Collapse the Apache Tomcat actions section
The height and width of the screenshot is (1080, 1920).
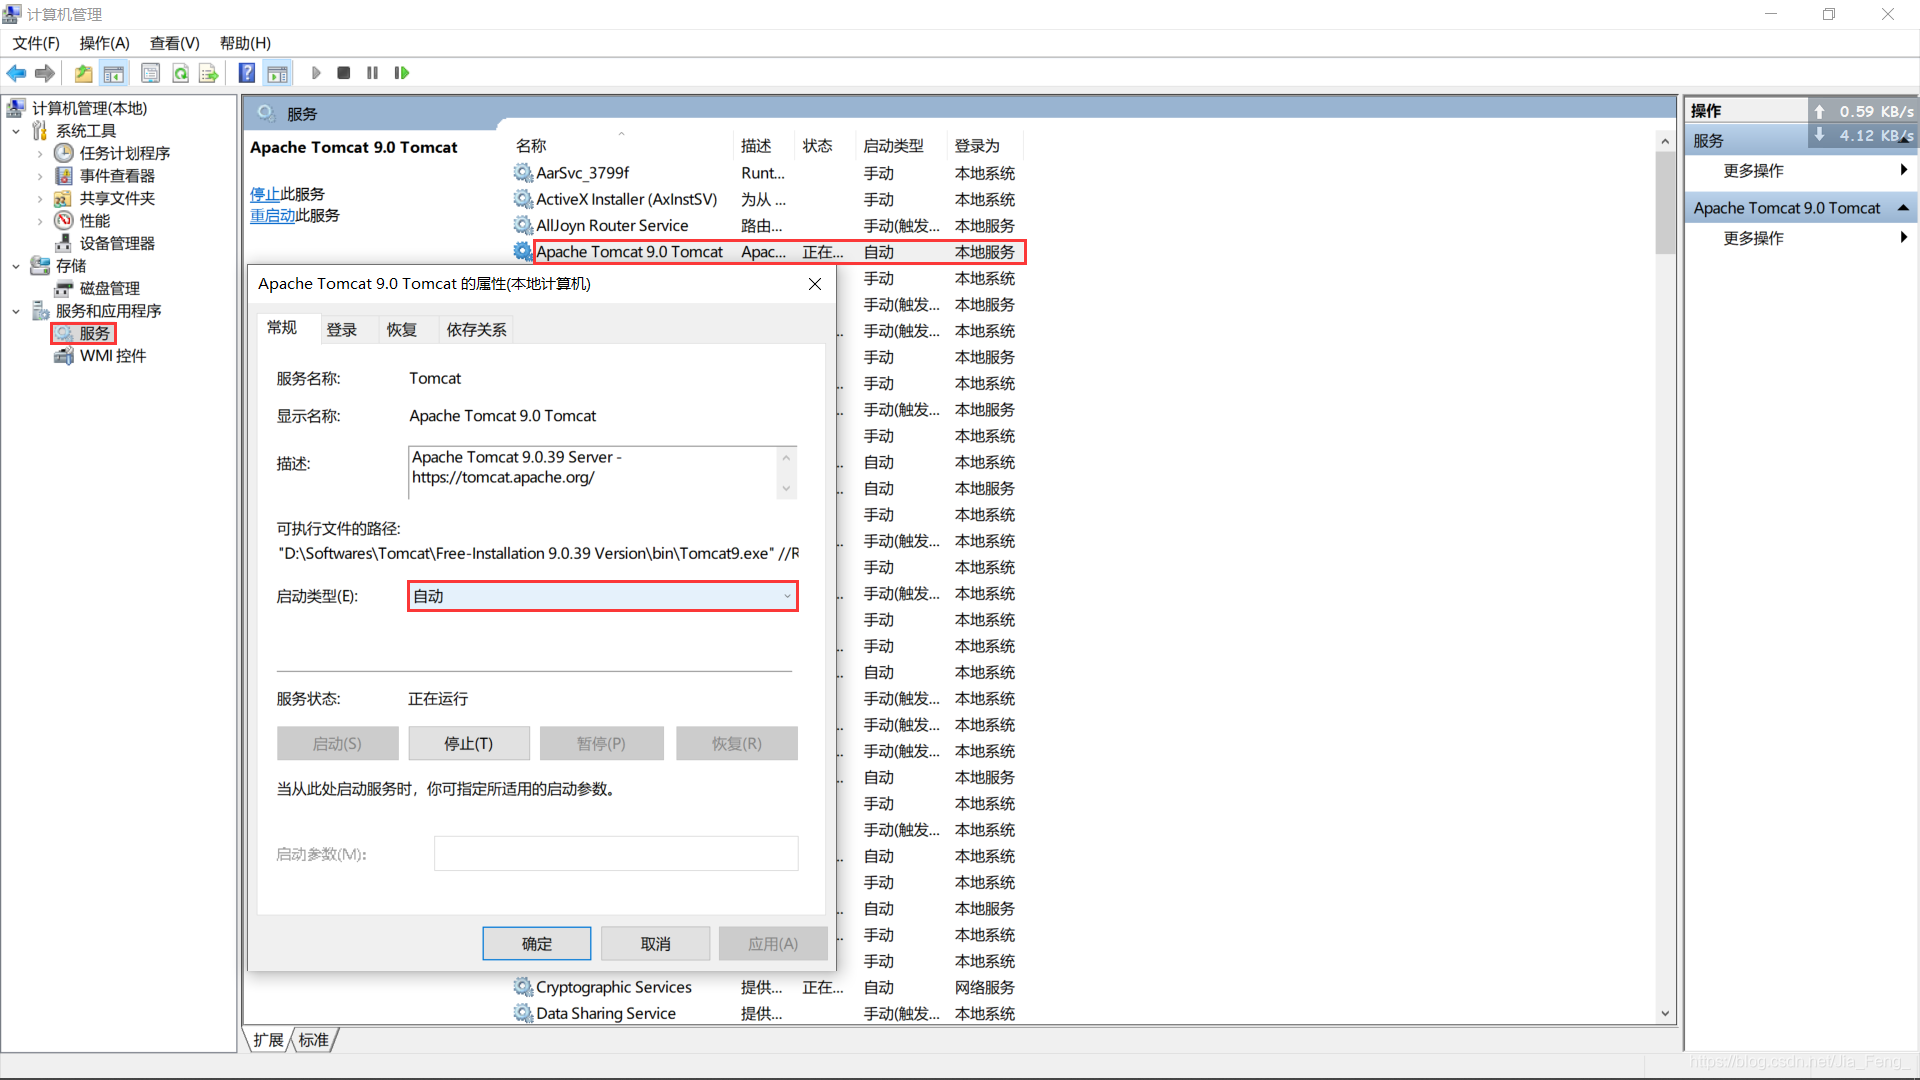click(x=1903, y=208)
